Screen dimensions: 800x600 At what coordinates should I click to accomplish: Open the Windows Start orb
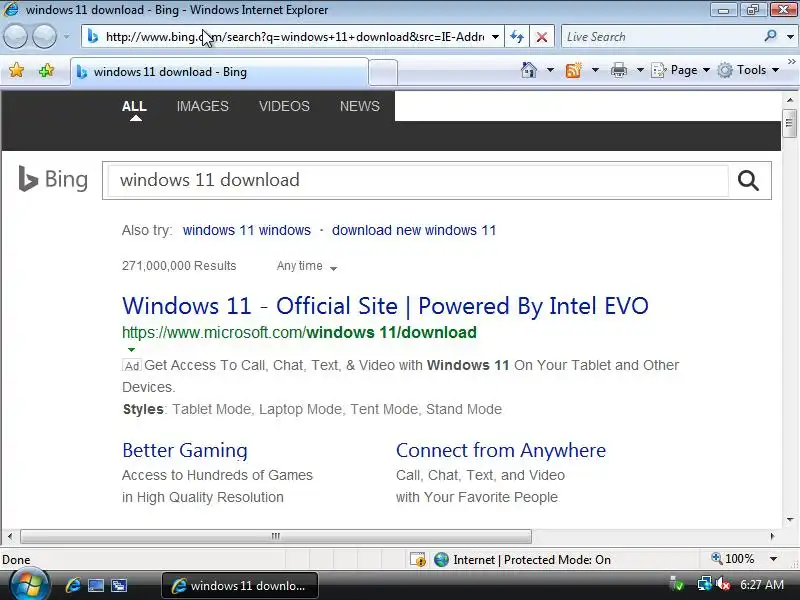[28, 585]
